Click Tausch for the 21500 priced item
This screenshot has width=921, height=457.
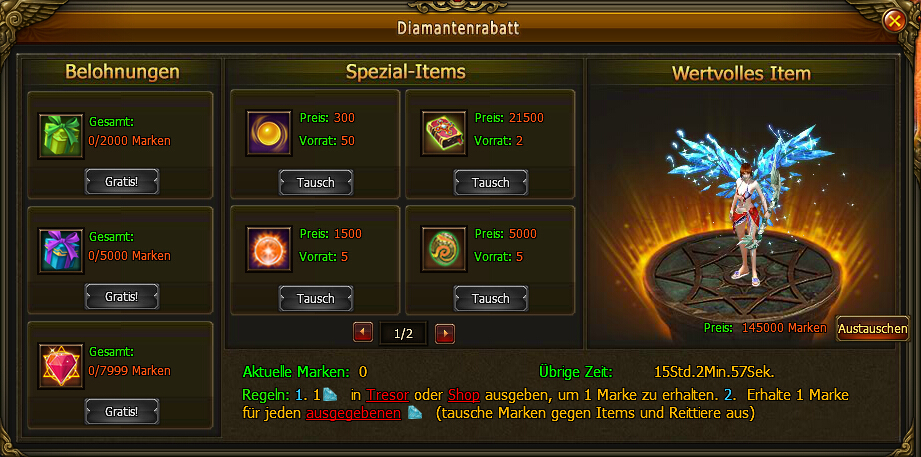click(490, 183)
